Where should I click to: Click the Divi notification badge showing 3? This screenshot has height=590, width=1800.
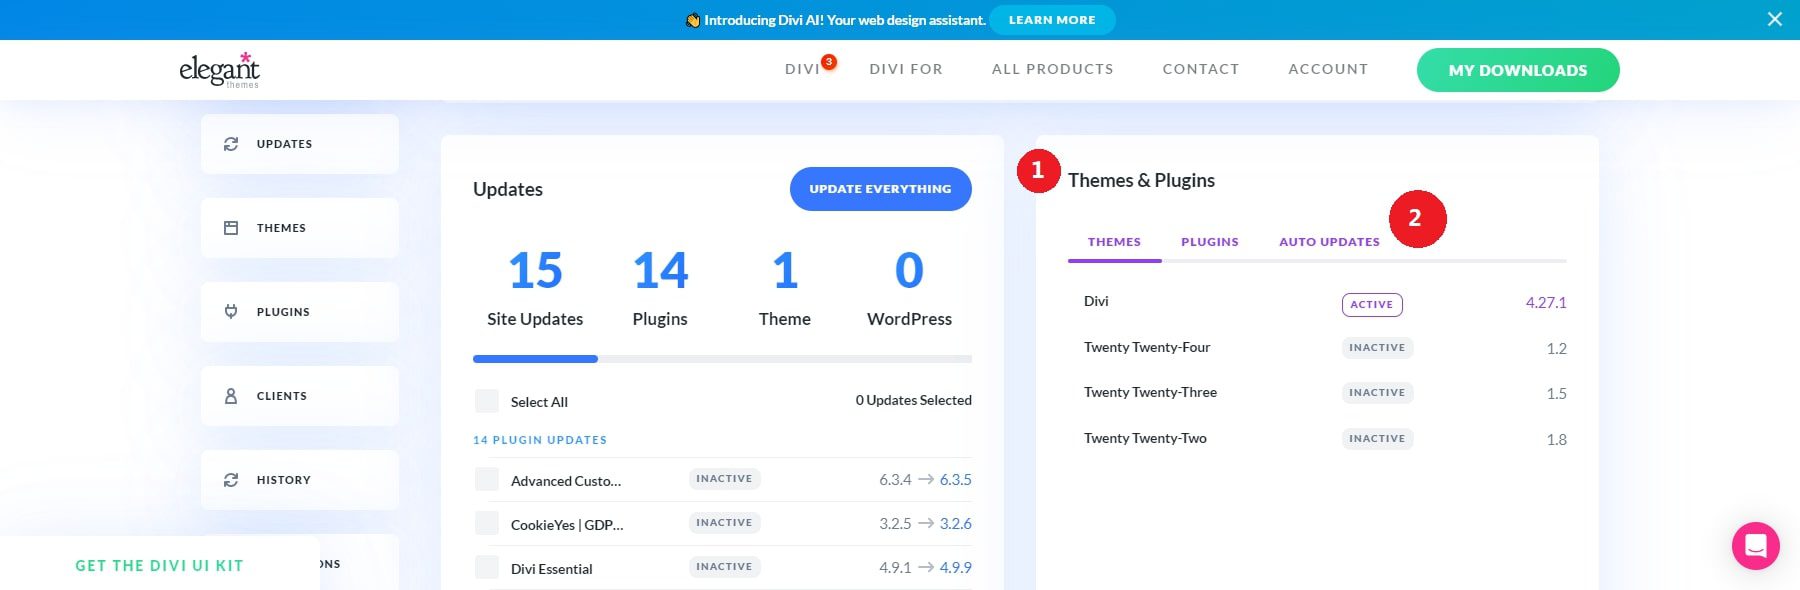pos(829,62)
